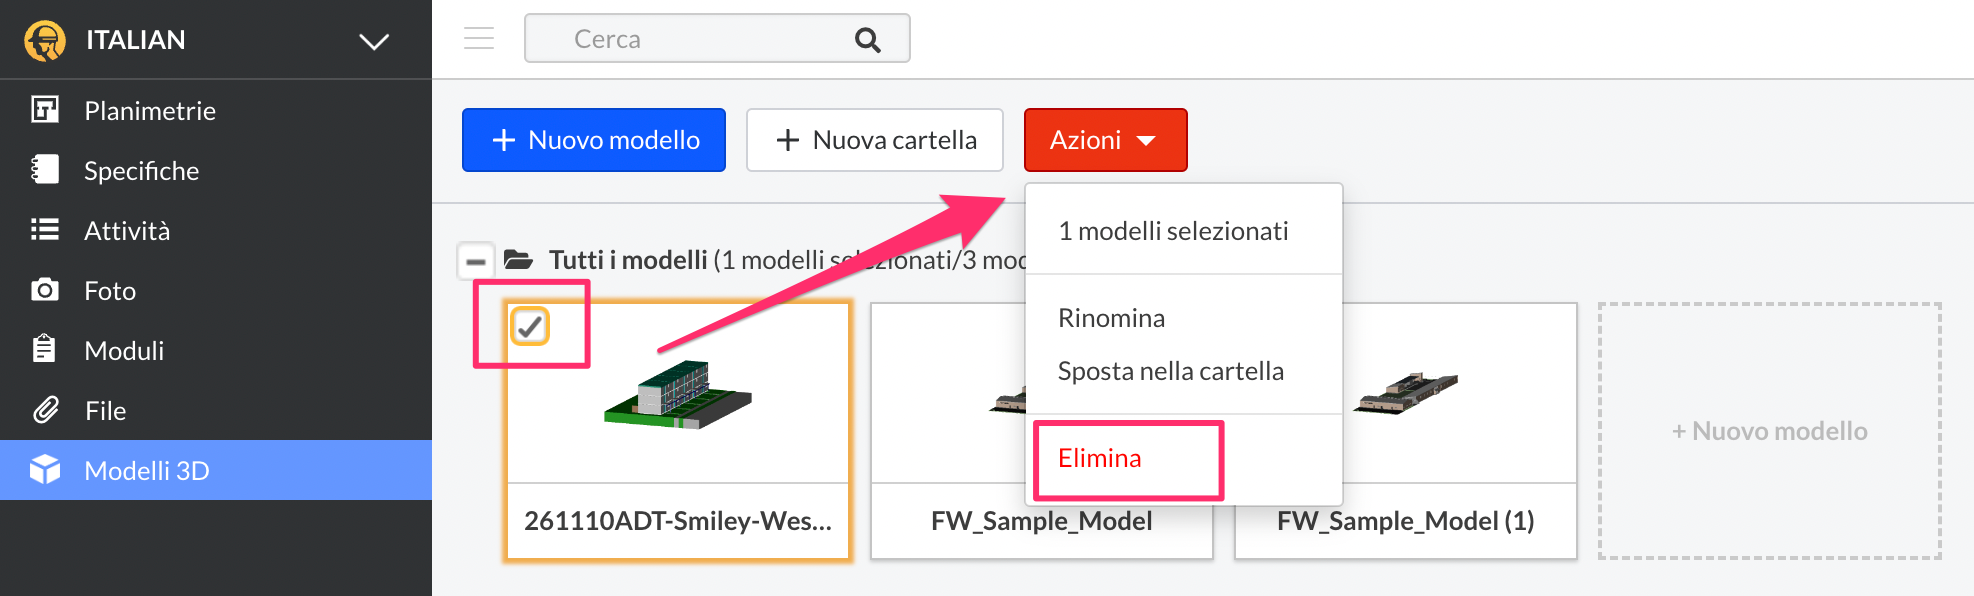This screenshot has width=1974, height=596.
Task: Click the Modelli 3D cube icon
Action: 45,470
